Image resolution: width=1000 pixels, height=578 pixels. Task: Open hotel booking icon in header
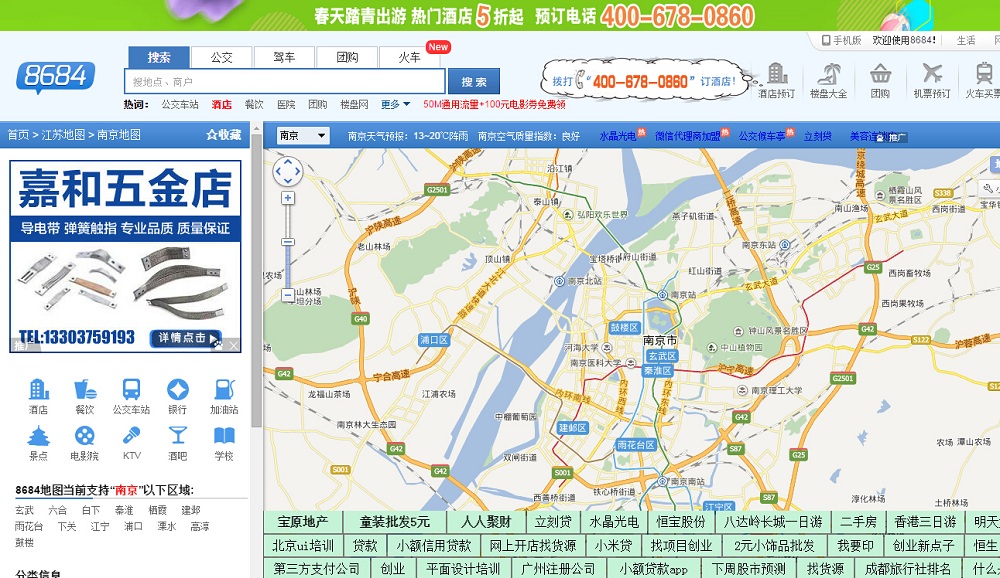[x=776, y=80]
